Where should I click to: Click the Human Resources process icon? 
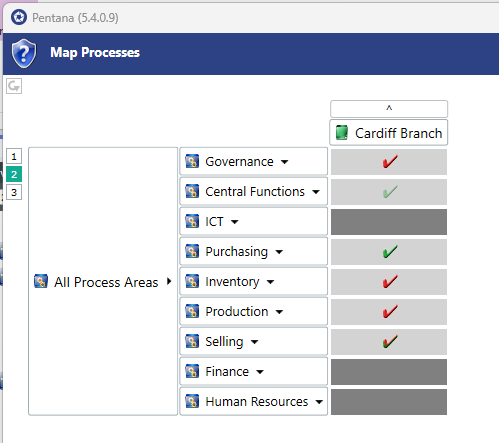click(x=192, y=401)
